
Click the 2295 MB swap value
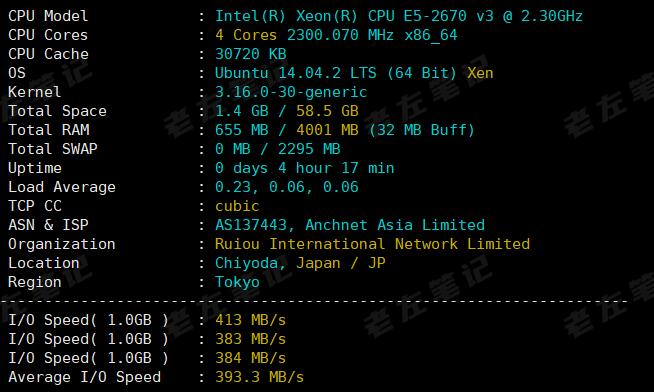(x=309, y=149)
